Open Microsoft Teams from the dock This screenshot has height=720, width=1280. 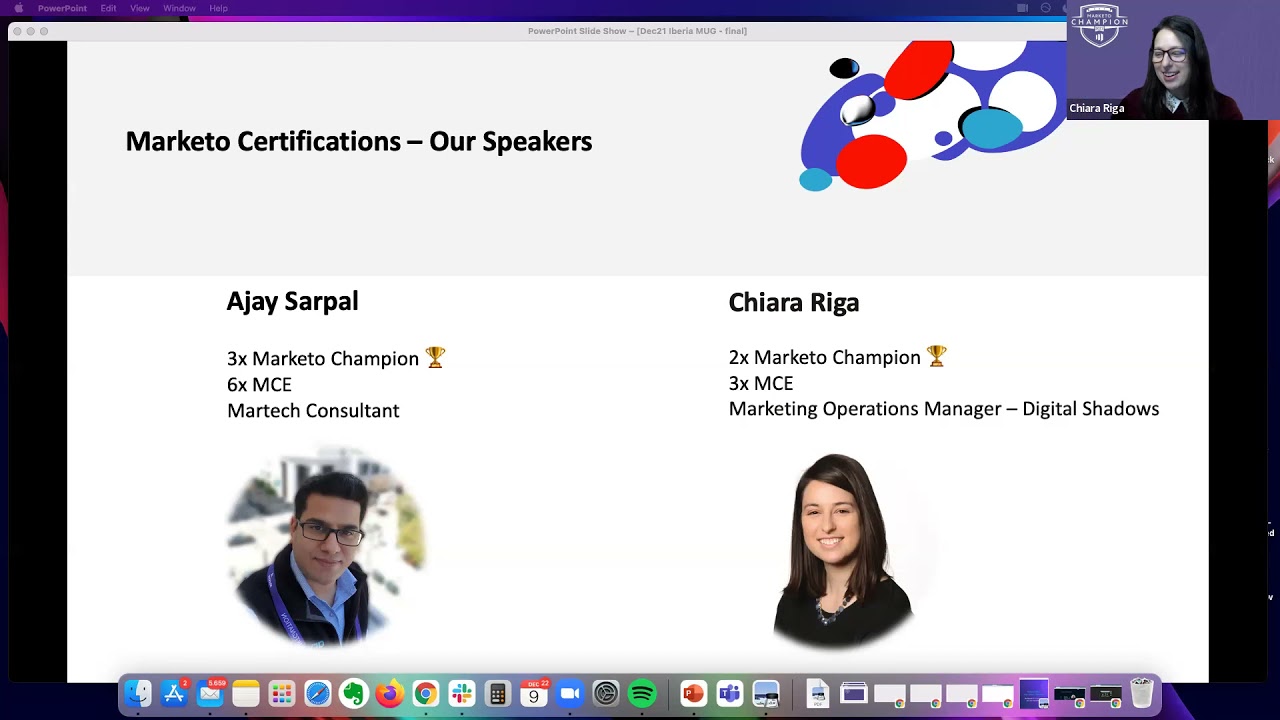click(730, 693)
